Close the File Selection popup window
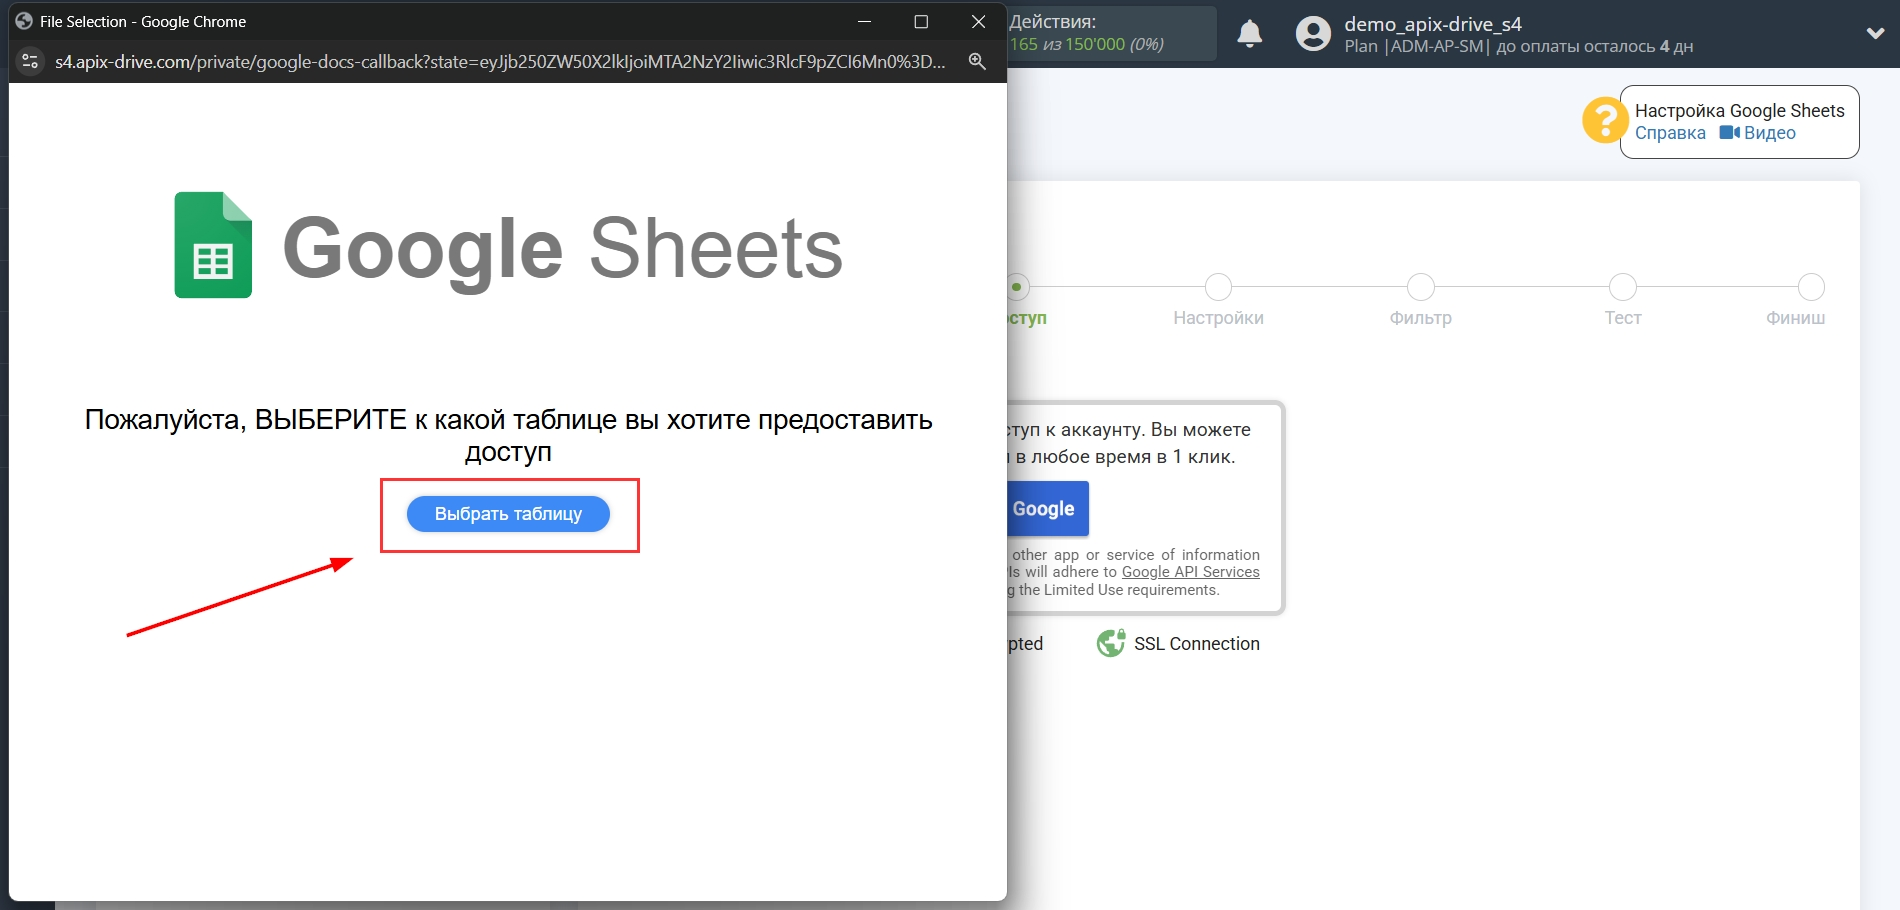Image resolution: width=1900 pixels, height=910 pixels. coord(978,21)
